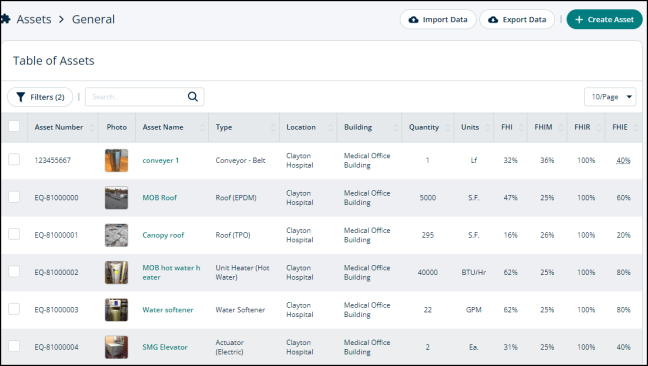Open the Water softener photo thumbnail
This screenshot has width=648, height=366.
117,309
